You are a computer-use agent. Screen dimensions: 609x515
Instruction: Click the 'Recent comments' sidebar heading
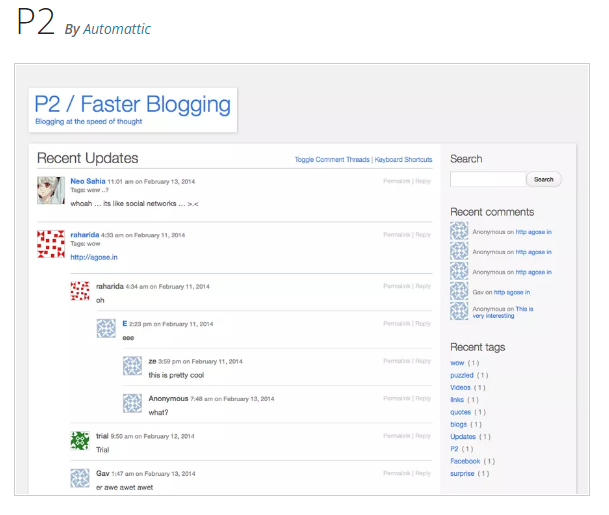(492, 212)
